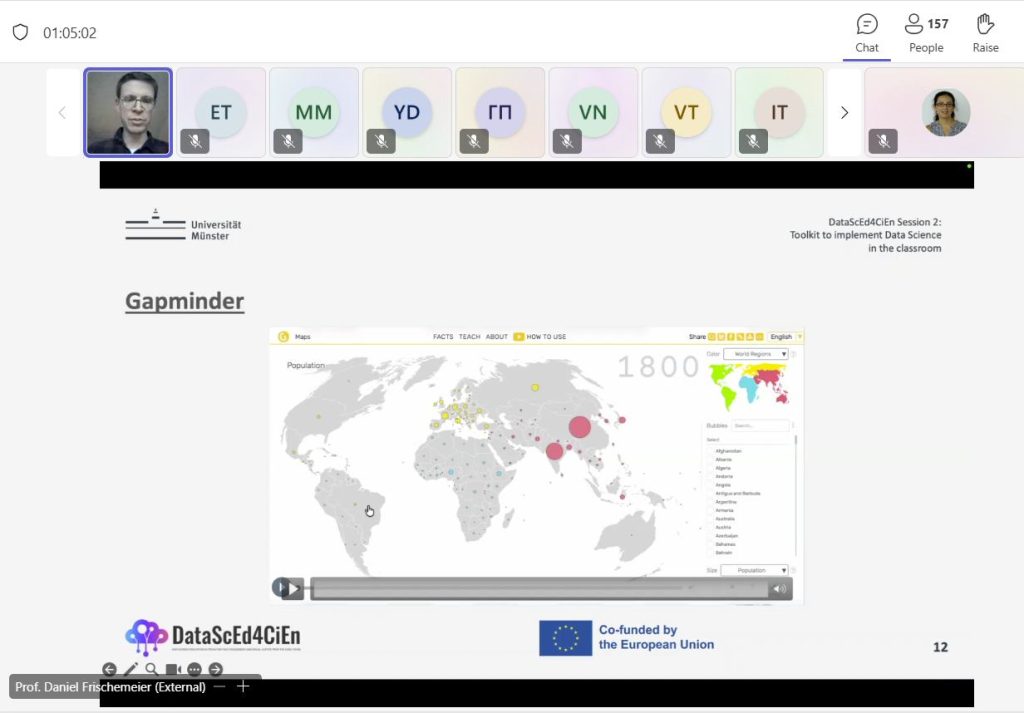The image size is (1024, 713).
Task: Select the ET participant tile
Action: coord(221,113)
